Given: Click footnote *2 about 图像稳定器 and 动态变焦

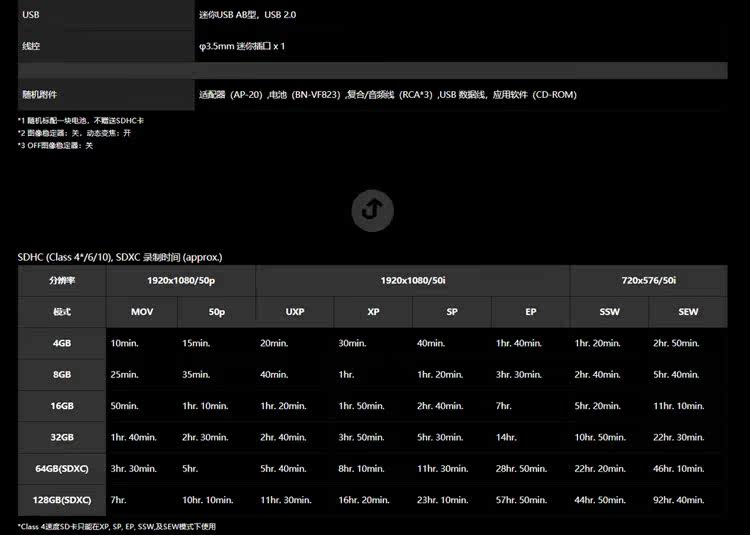Looking at the screenshot, I should pos(74,133).
